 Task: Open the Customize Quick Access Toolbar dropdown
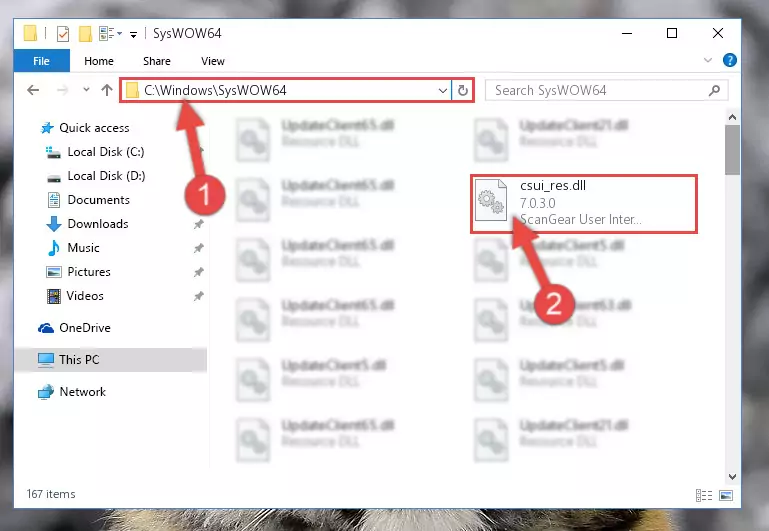coord(133,34)
